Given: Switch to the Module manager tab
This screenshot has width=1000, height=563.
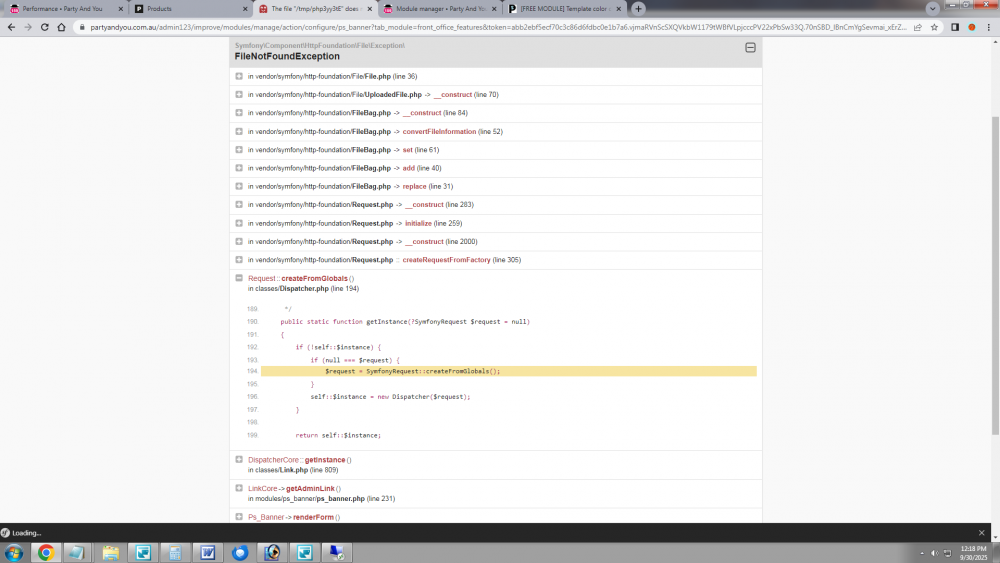Looking at the screenshot, I should tap(439, 9).
